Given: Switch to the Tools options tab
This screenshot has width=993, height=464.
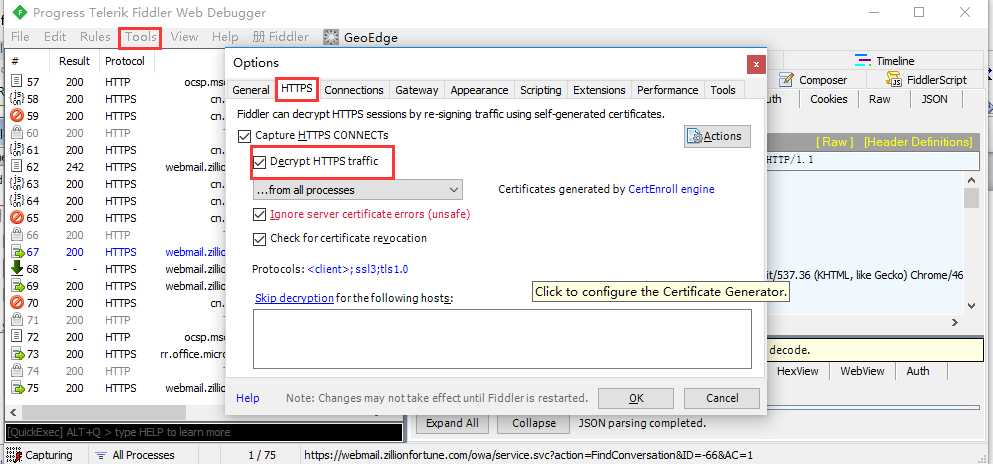Looking at the screenshot, I should (723, 90).
